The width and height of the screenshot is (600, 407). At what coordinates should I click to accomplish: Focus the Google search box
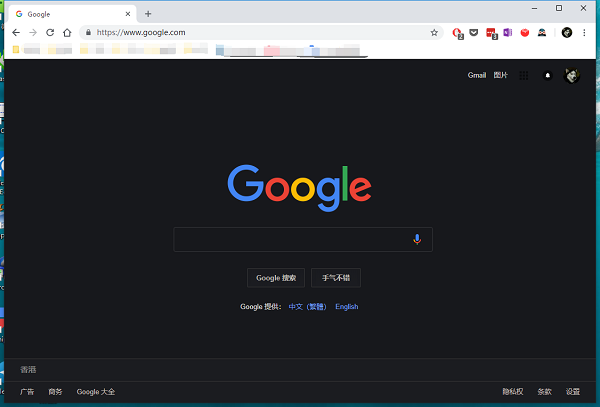(303, 239)
